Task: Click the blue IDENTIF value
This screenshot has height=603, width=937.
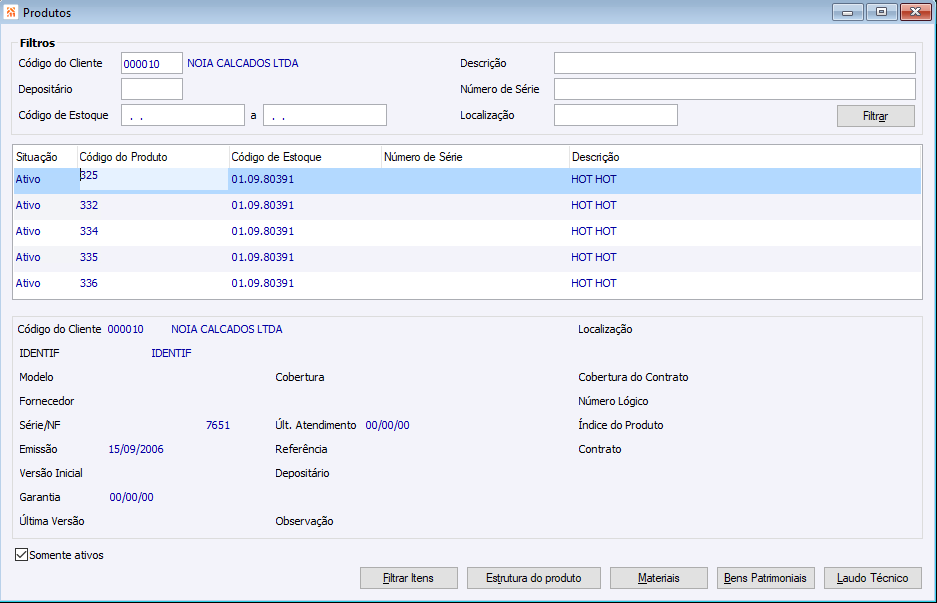Action: (x=172, y=353)
